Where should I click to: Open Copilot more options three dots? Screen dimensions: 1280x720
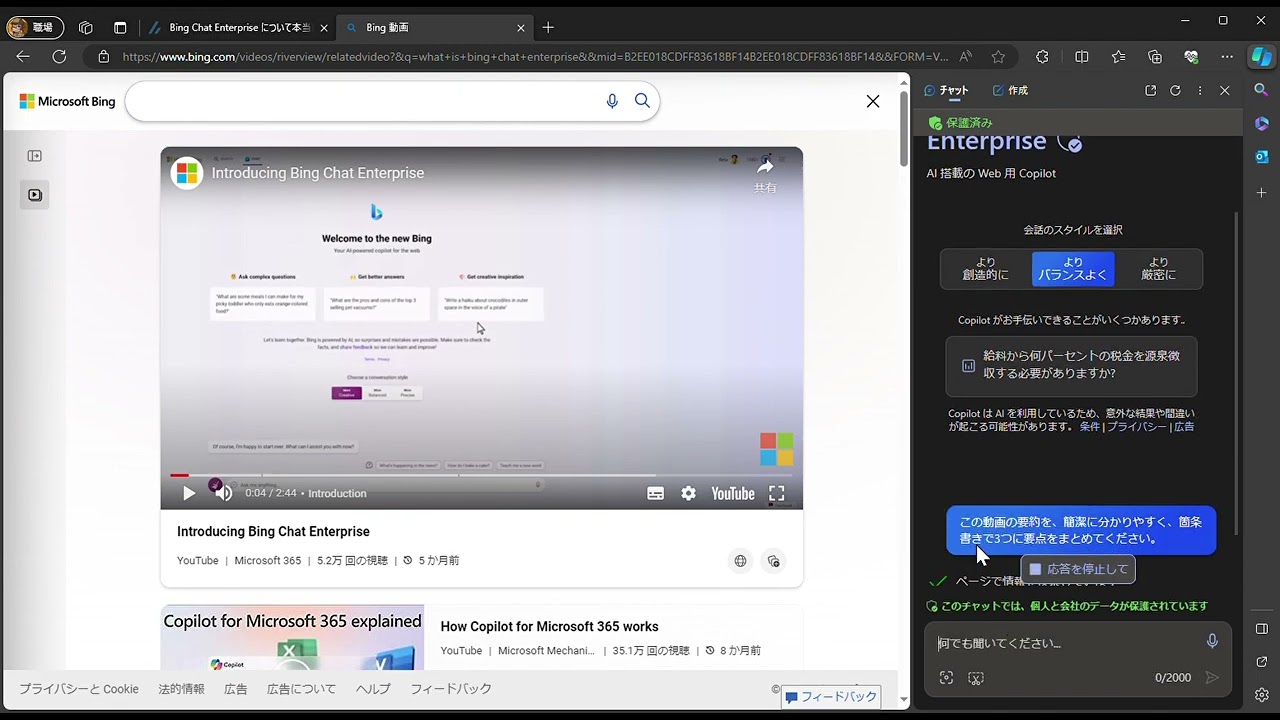click(x=1200, y=90)
